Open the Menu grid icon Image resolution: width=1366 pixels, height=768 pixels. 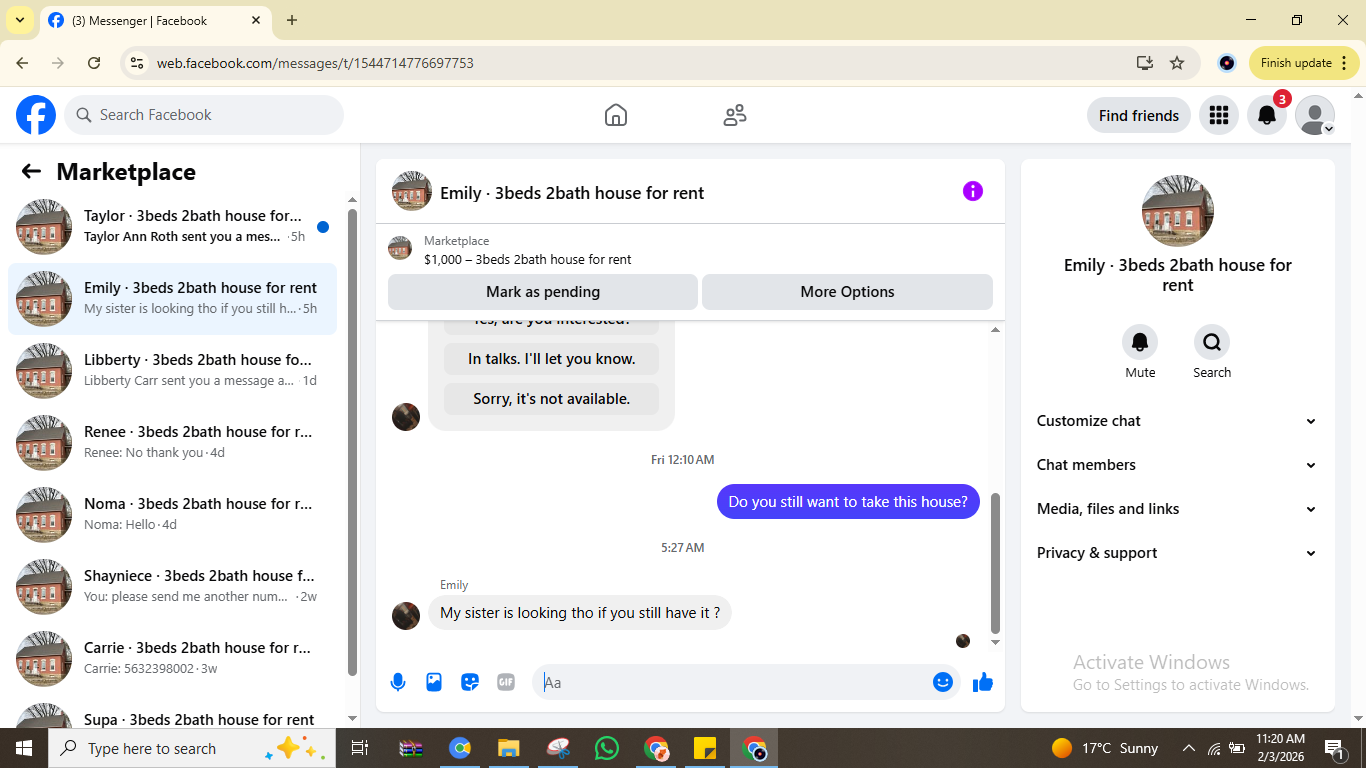(1218, 115)
